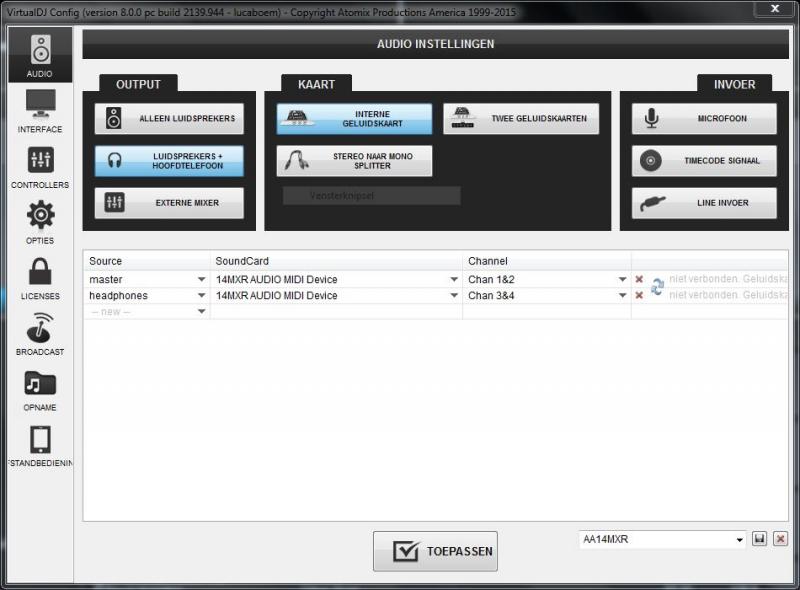Select Luidsprekers + Hoofdtelefoon output option
Viewport: 800px width, 590px height.
[169, 161]
